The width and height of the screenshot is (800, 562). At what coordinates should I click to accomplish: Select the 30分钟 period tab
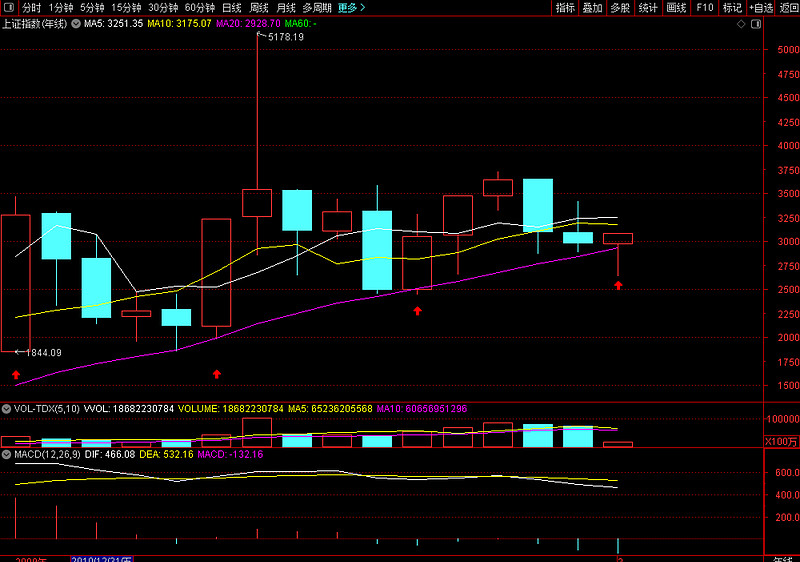(163, 8)
